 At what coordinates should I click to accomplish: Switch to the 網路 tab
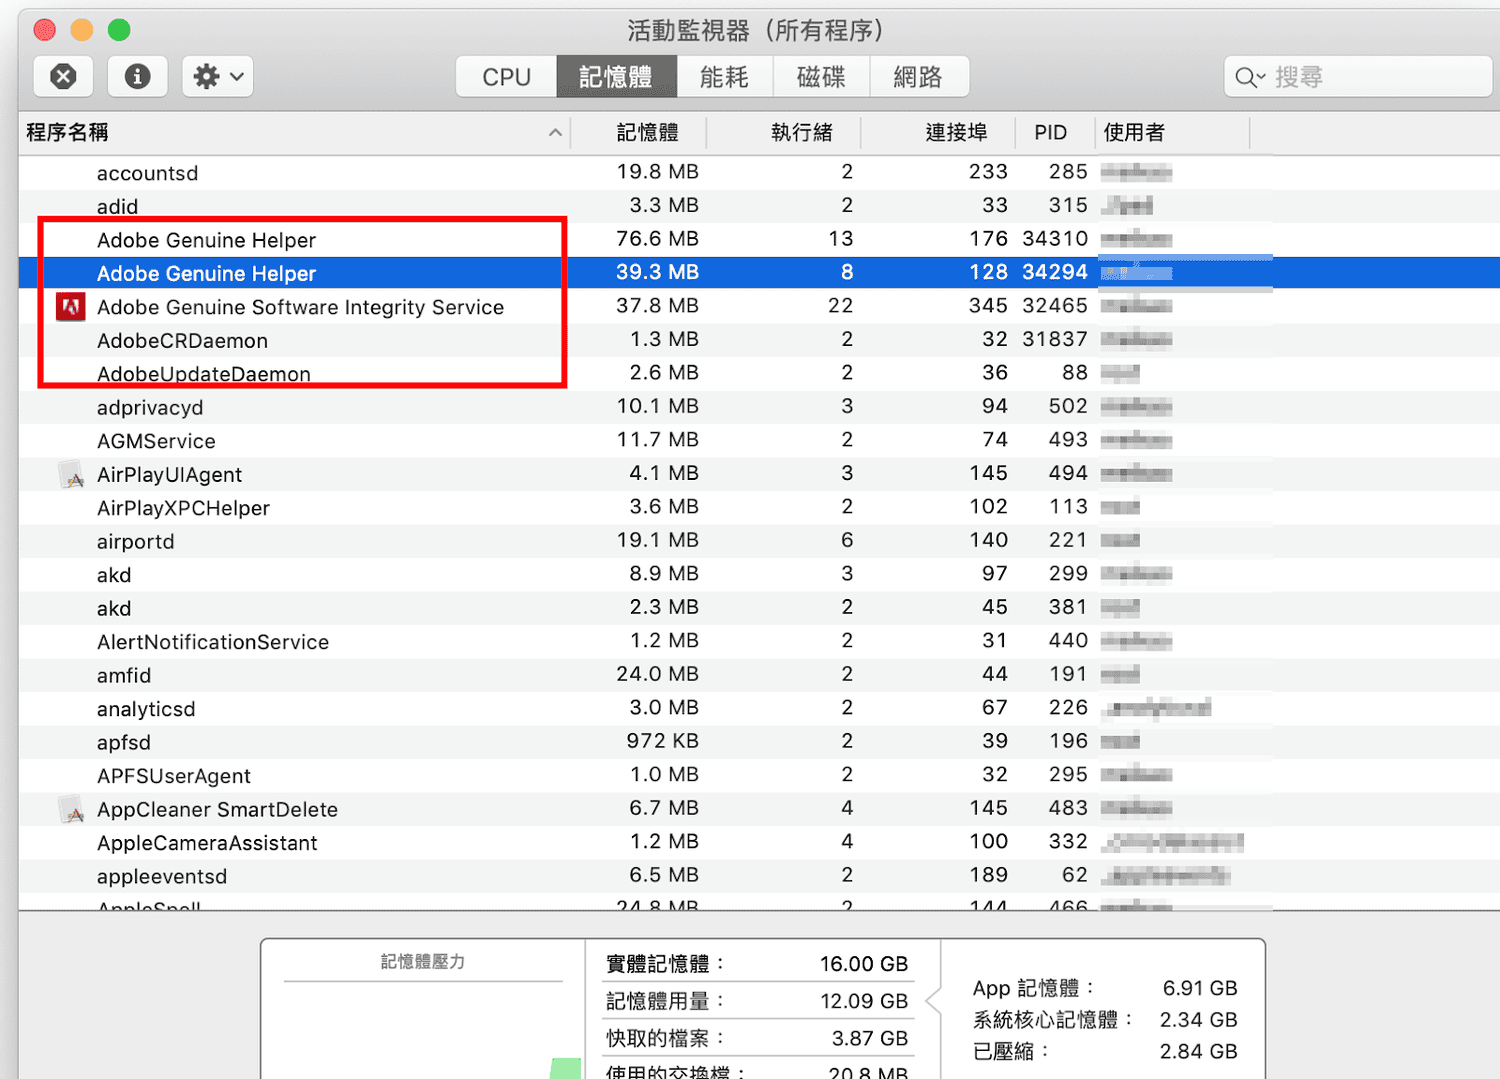[x=918, y=77]
